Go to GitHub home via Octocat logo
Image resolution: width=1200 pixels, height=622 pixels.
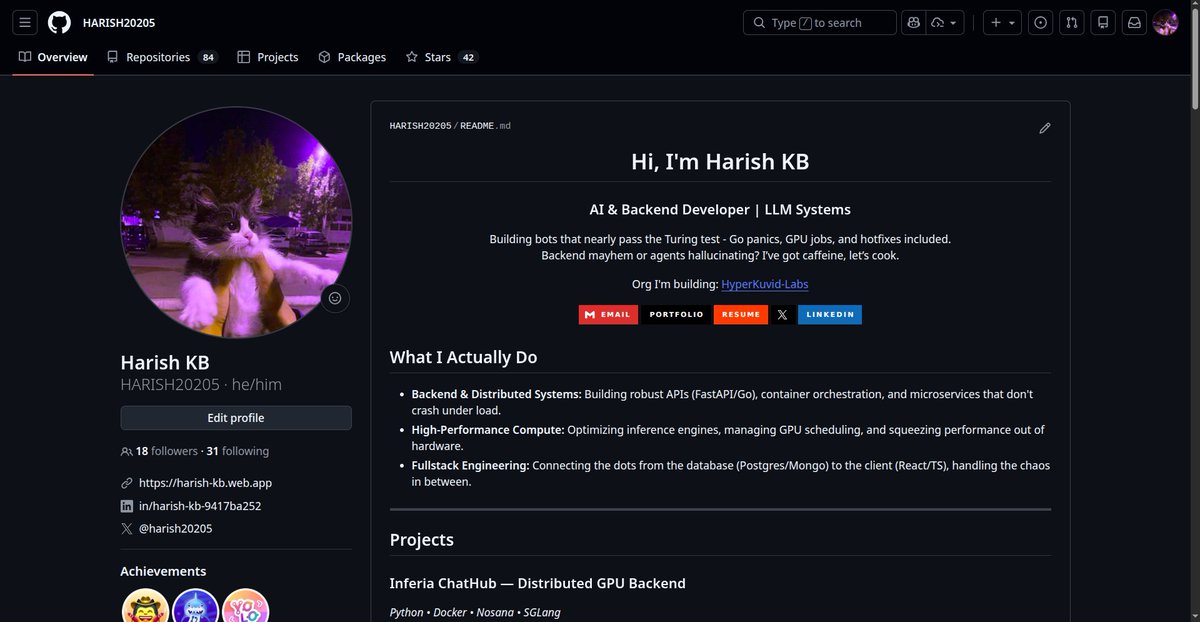(x=59, y=22)
